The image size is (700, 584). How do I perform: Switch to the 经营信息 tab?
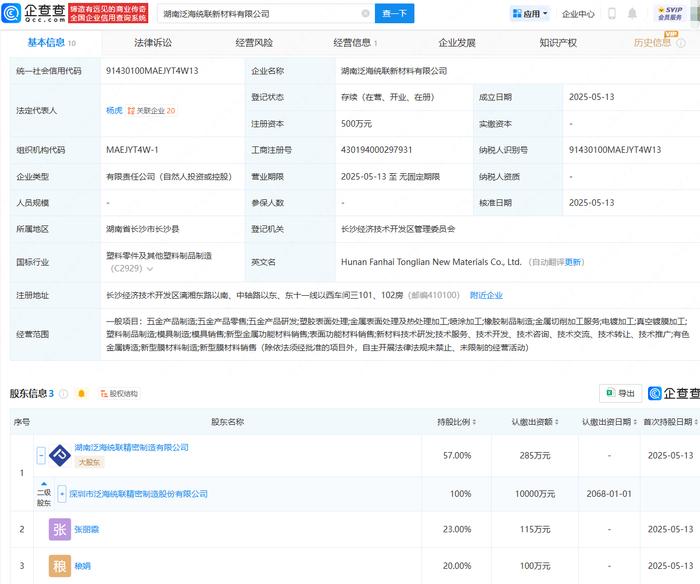point(355,43)
